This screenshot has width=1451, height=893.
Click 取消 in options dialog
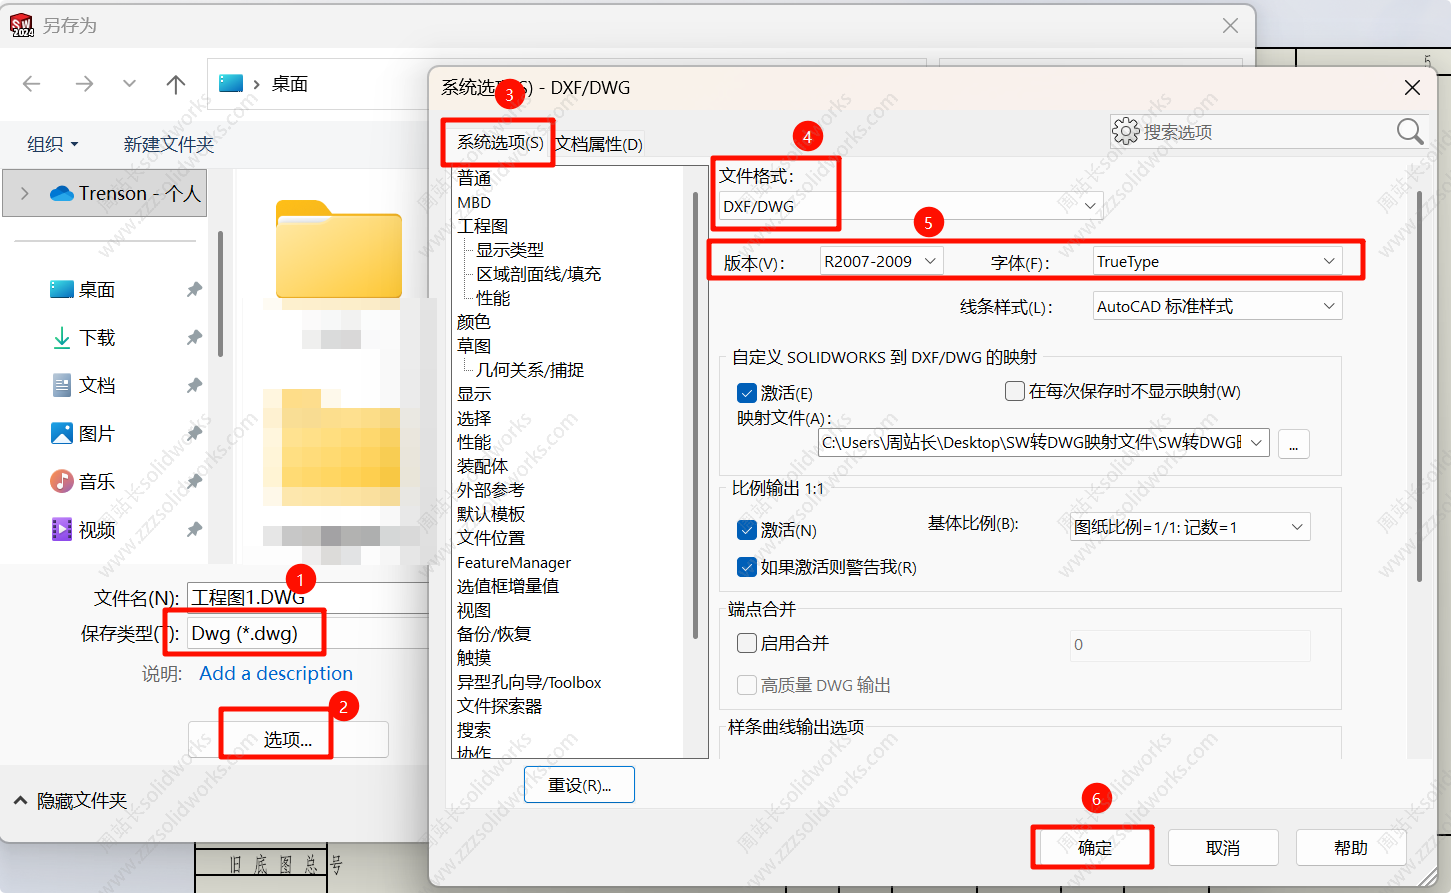coord(1223,848)
